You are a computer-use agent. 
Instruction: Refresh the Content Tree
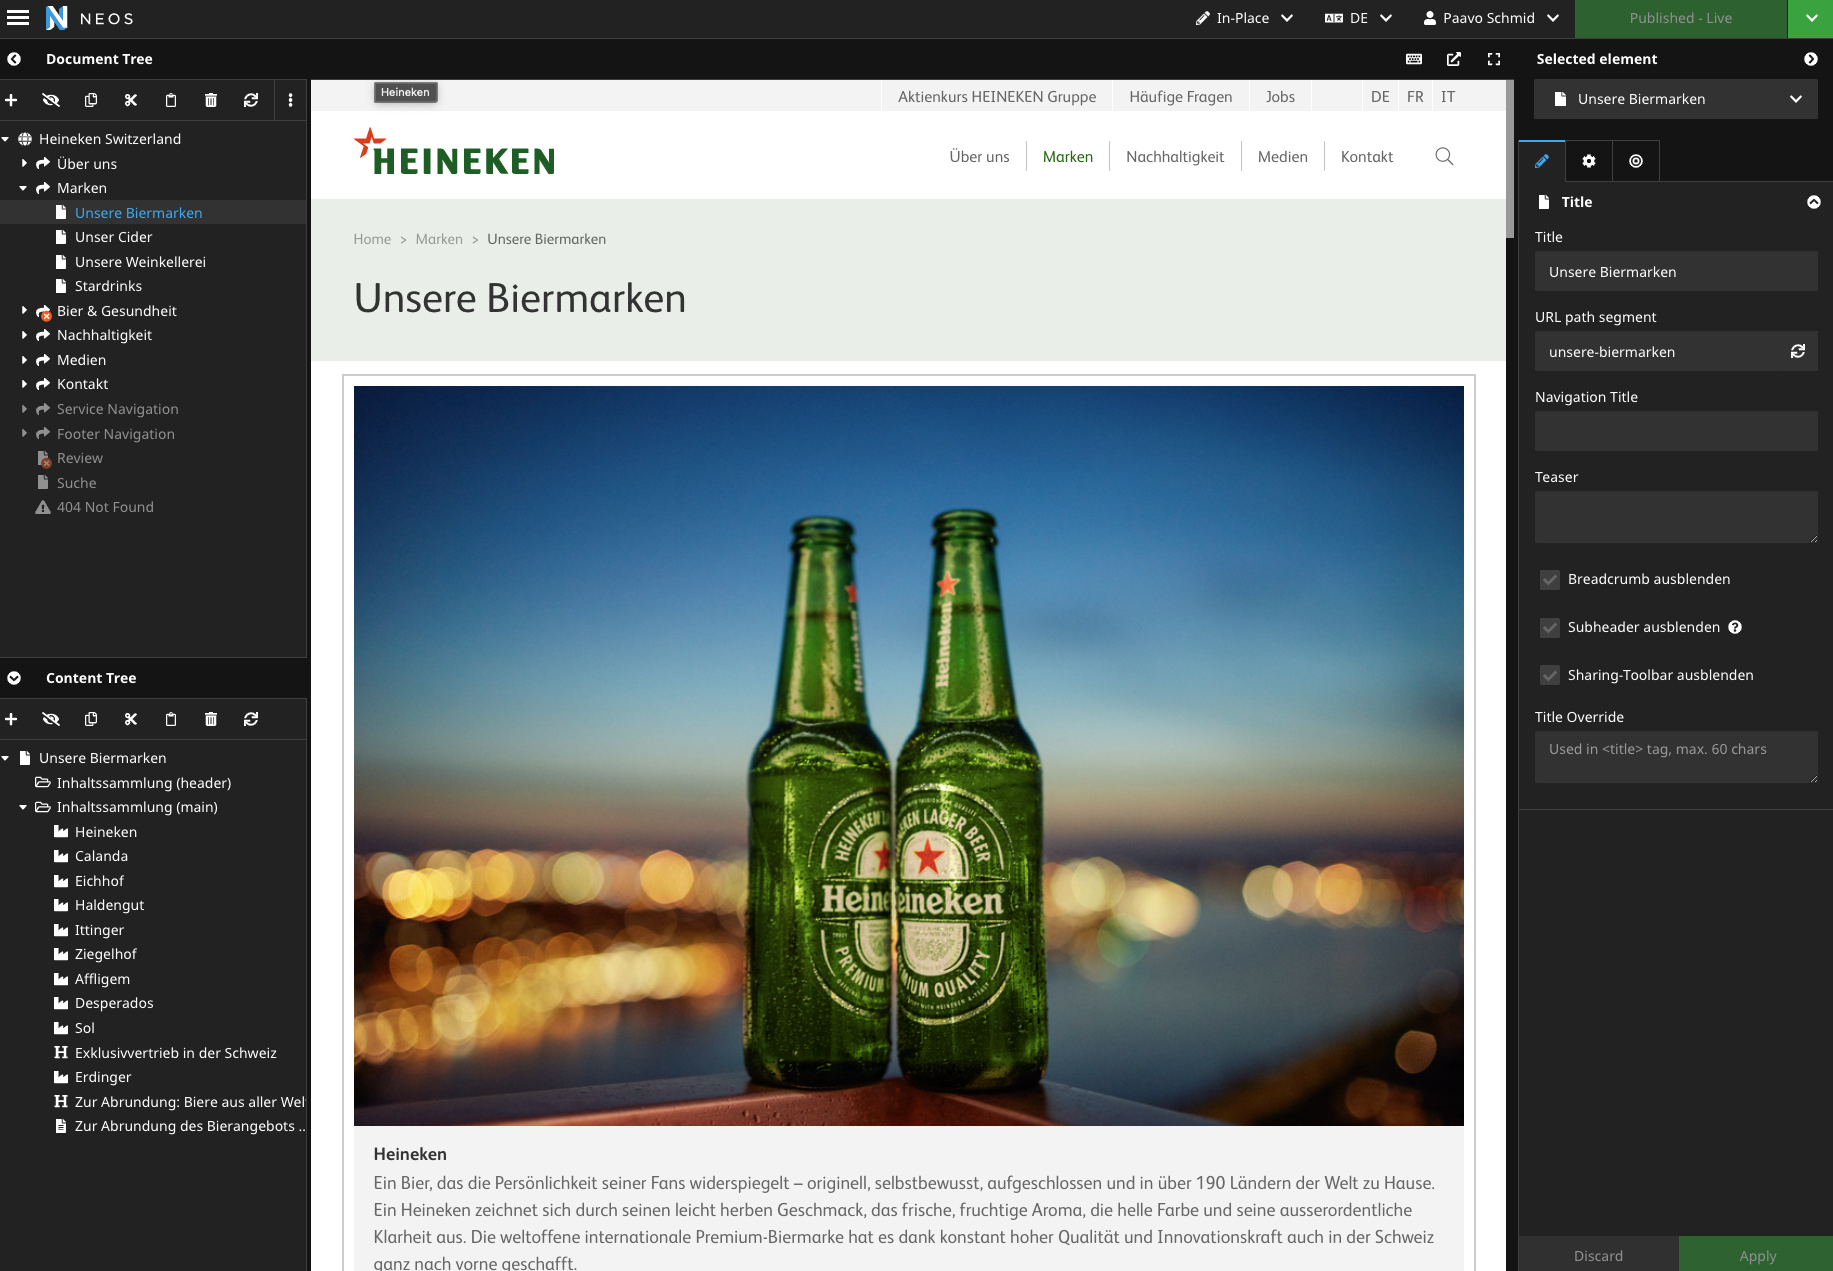point(251,719)
